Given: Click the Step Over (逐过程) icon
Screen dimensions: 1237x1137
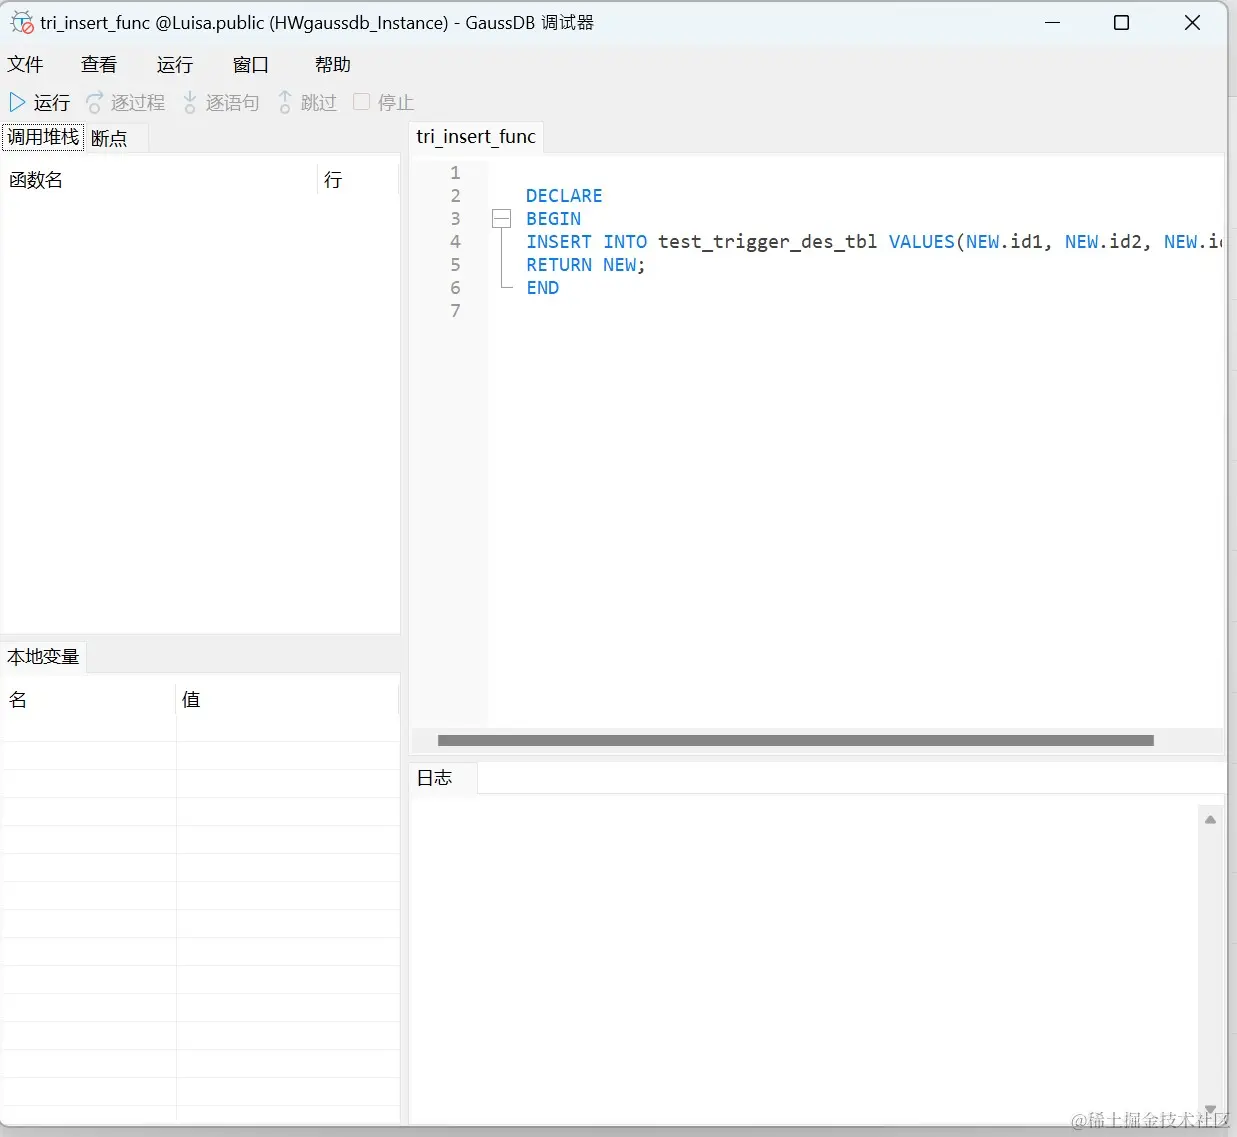Looking at the screenshot, I should 95,102.
